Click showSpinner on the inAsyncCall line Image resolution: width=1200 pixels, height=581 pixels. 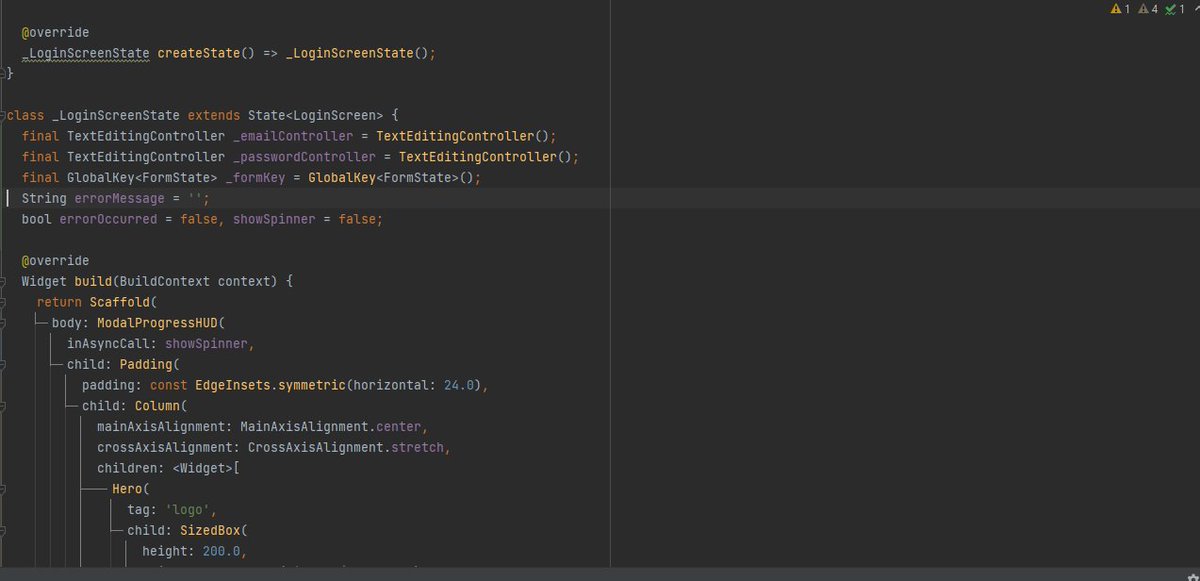206,344
